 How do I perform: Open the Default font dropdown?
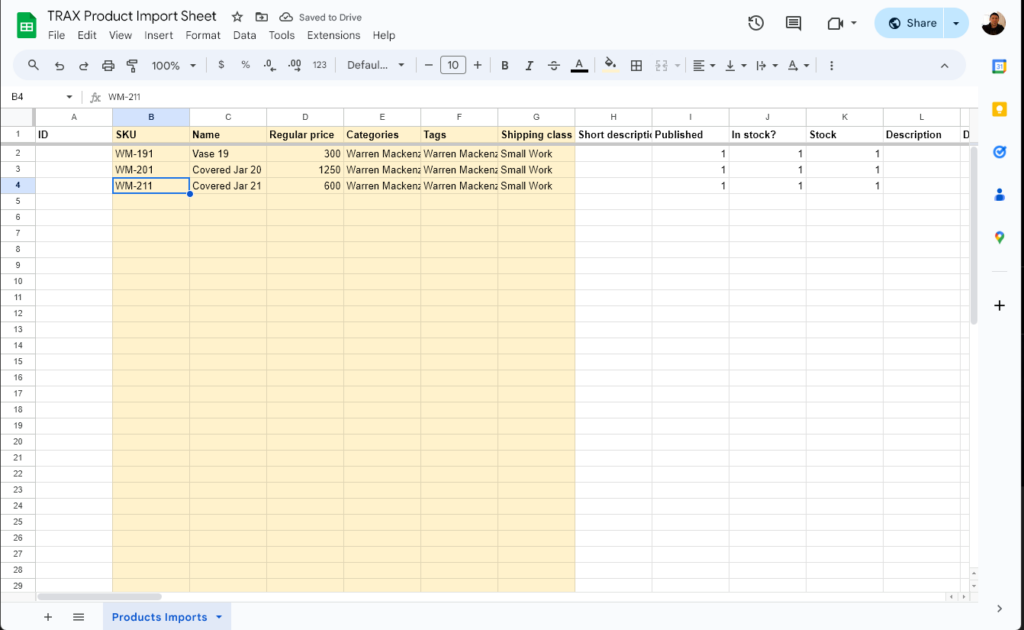376,65
